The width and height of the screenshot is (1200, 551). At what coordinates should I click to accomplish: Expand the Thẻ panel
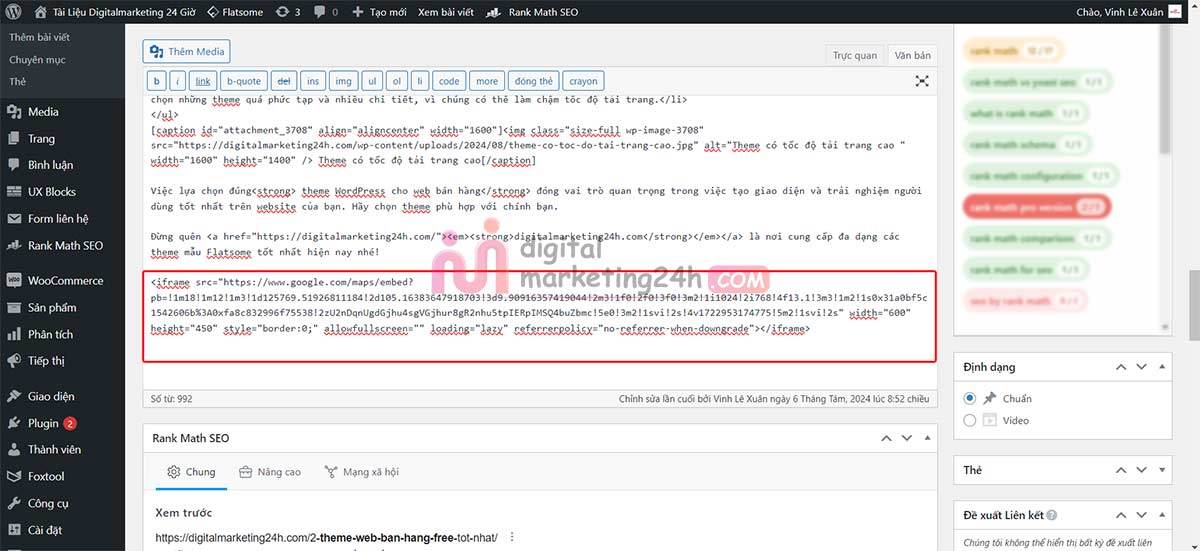click(1160, 470)
